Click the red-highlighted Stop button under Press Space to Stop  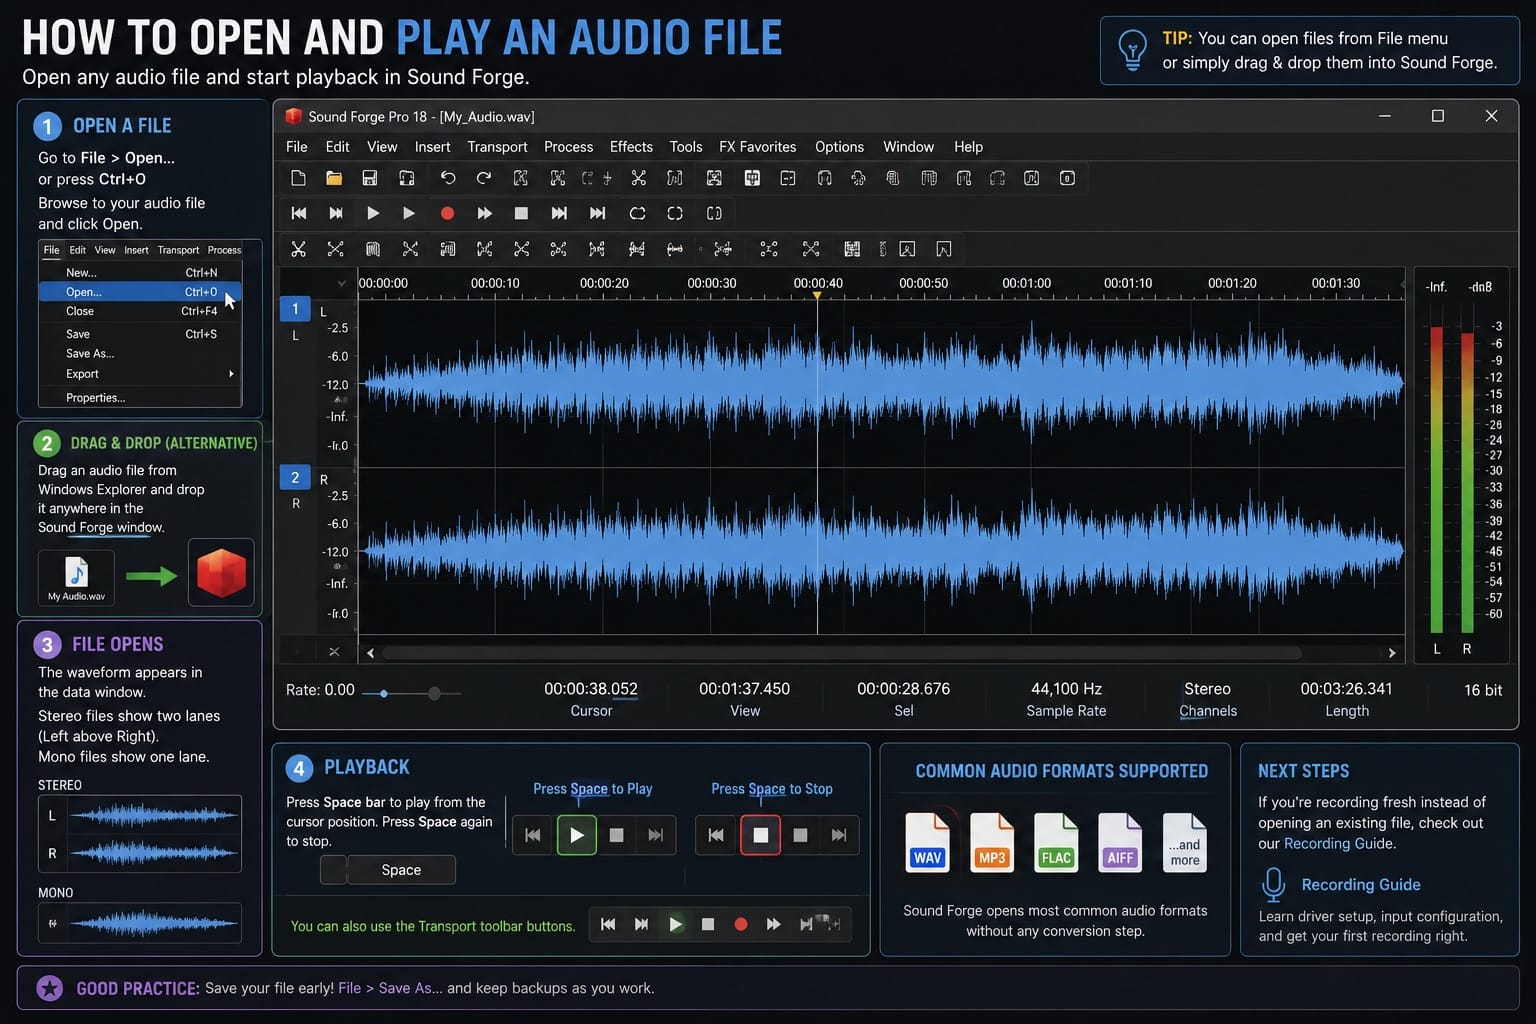(x=760, y=835)
